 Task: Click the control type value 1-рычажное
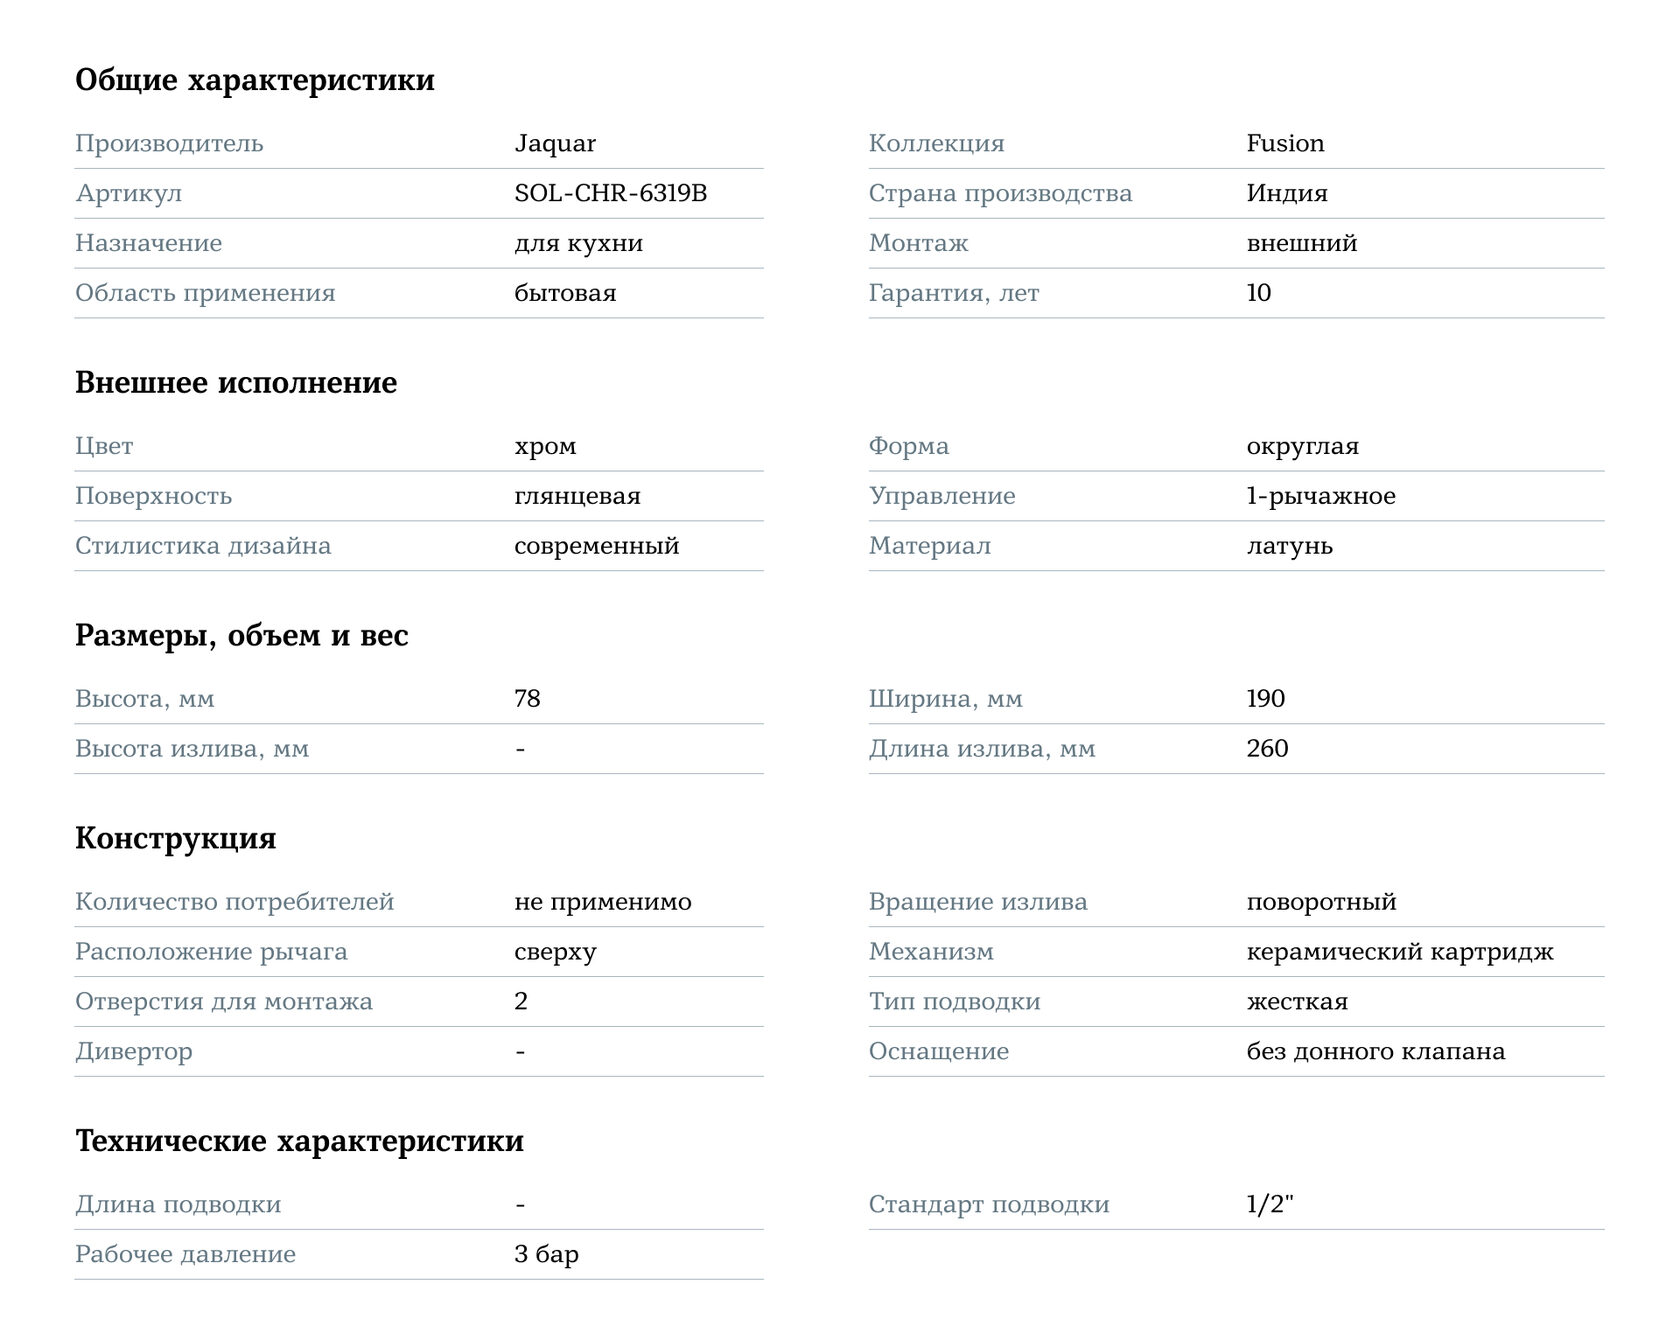pyautogui.click(x=1320, y=496)
